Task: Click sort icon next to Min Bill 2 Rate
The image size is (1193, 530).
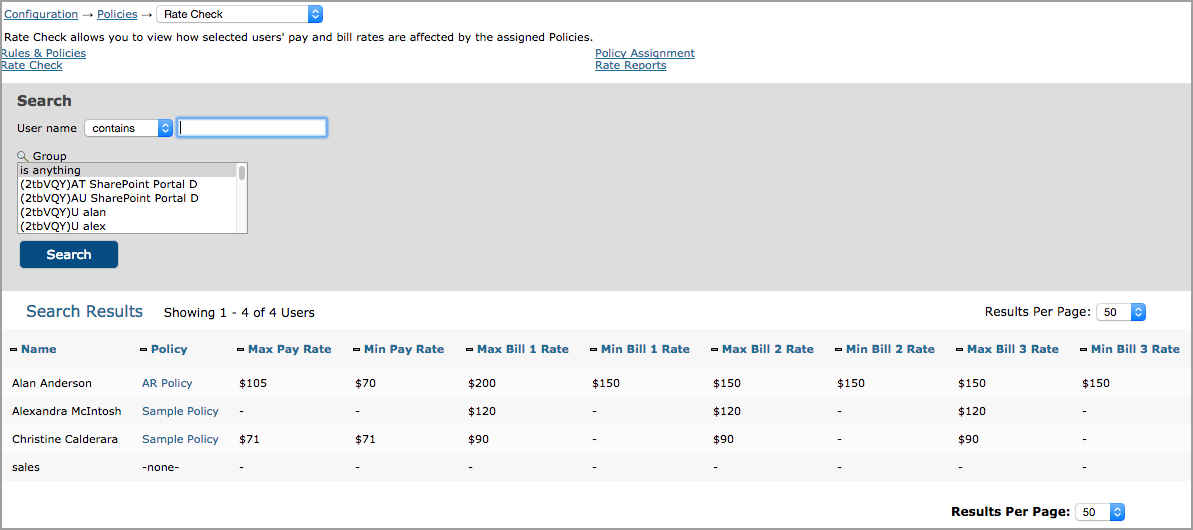Action: [x=838, y=350]
